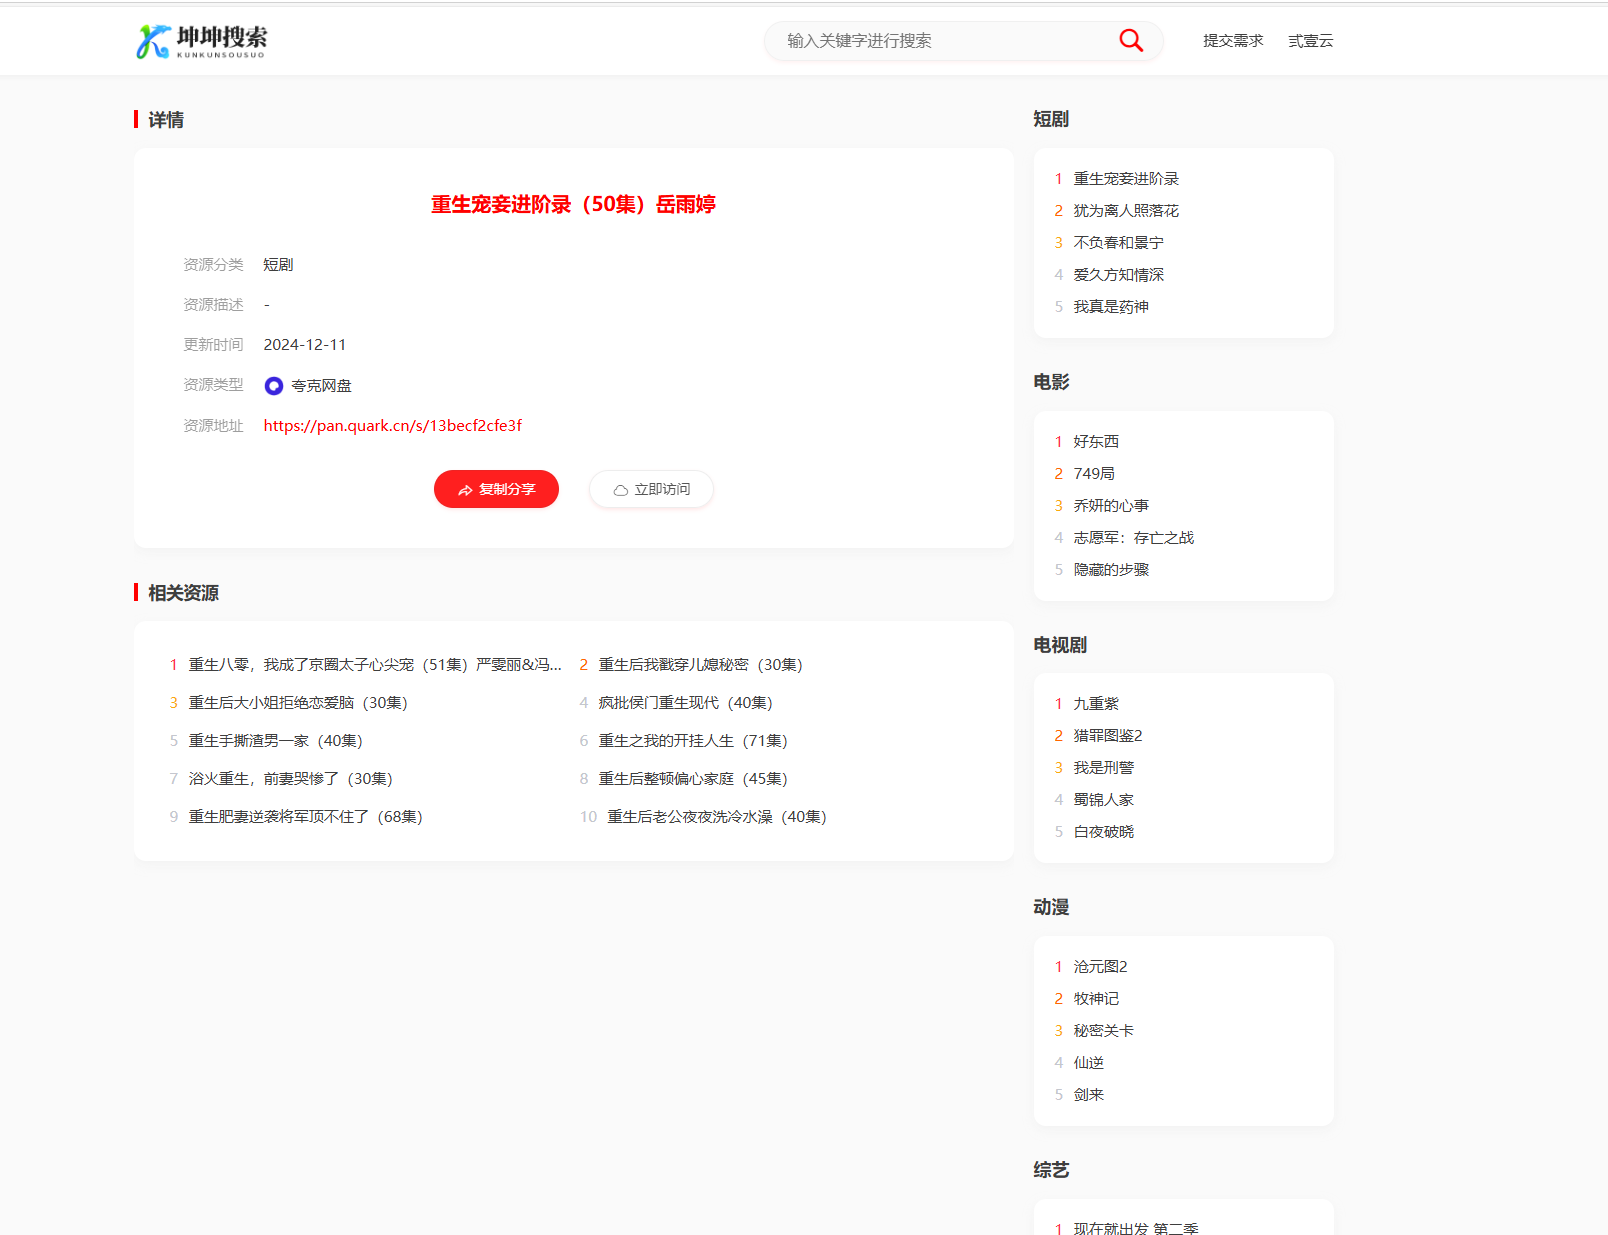Click the 综艺 sidebar heading
Image resolution: width=1608 pixels, height=1235 pixels.
tap(1051, 1170)
